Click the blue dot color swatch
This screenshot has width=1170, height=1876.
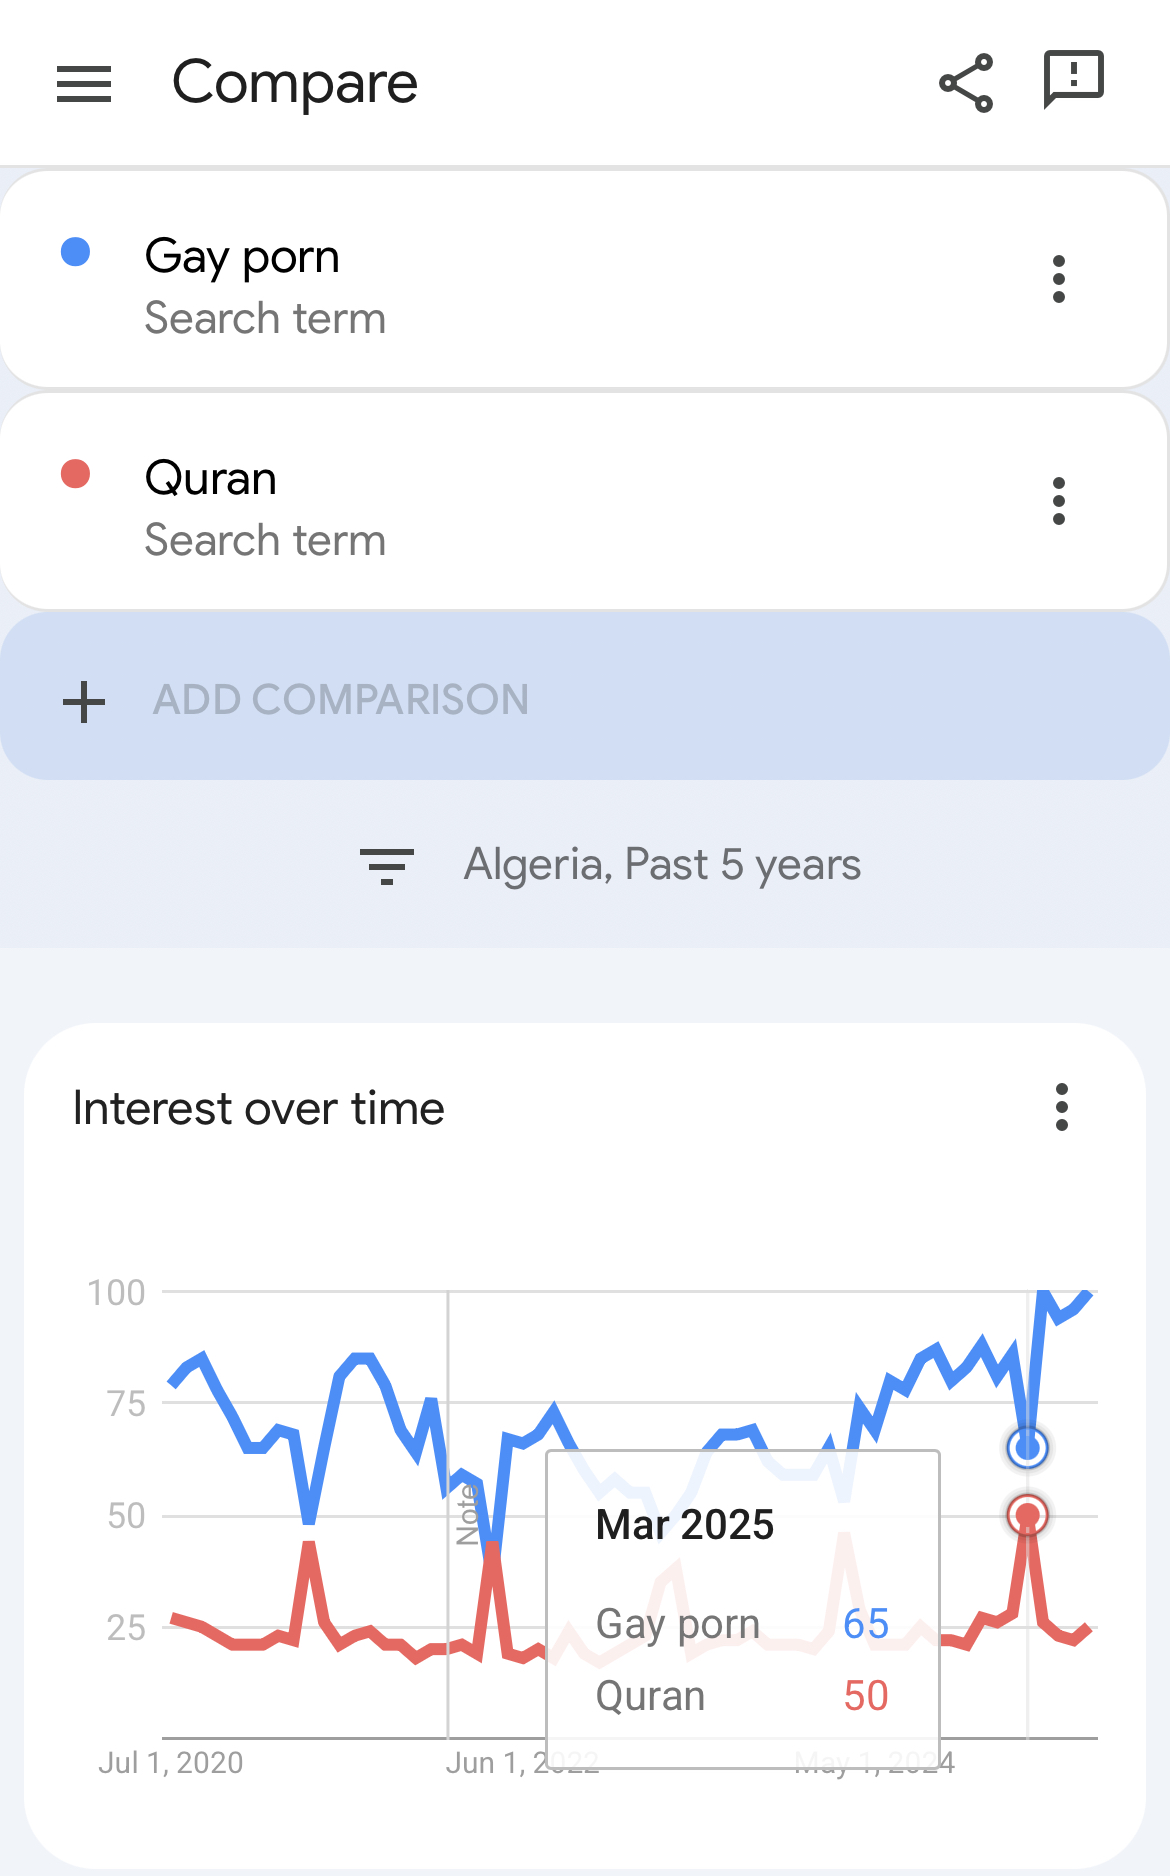pos(76,252)
